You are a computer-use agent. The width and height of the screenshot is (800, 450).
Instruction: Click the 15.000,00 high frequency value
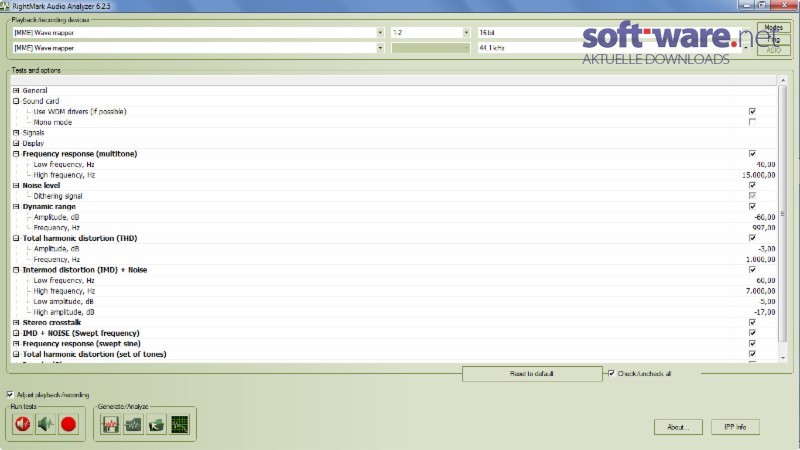pos(758,175)
